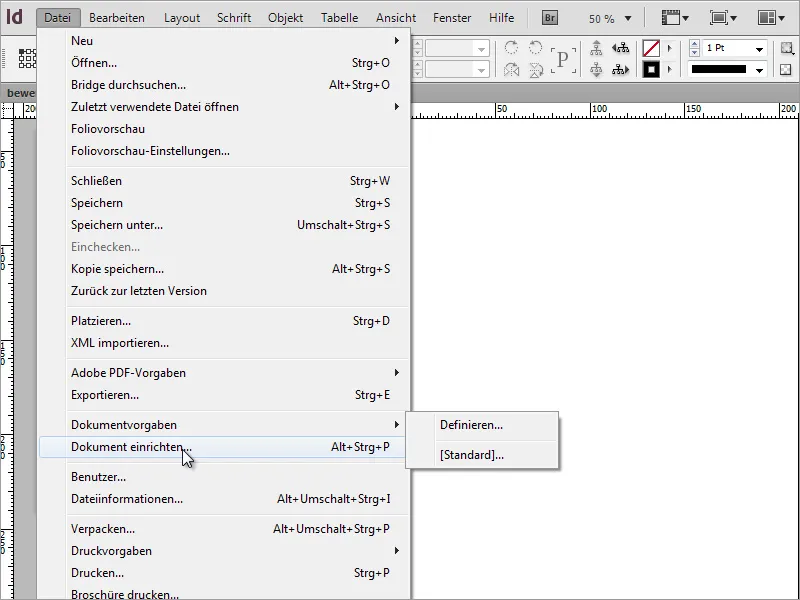The width and height of the screenshot is (800, 600).
Task: Increase stroke weight with stepper arrow
Action: pos(694,44)
